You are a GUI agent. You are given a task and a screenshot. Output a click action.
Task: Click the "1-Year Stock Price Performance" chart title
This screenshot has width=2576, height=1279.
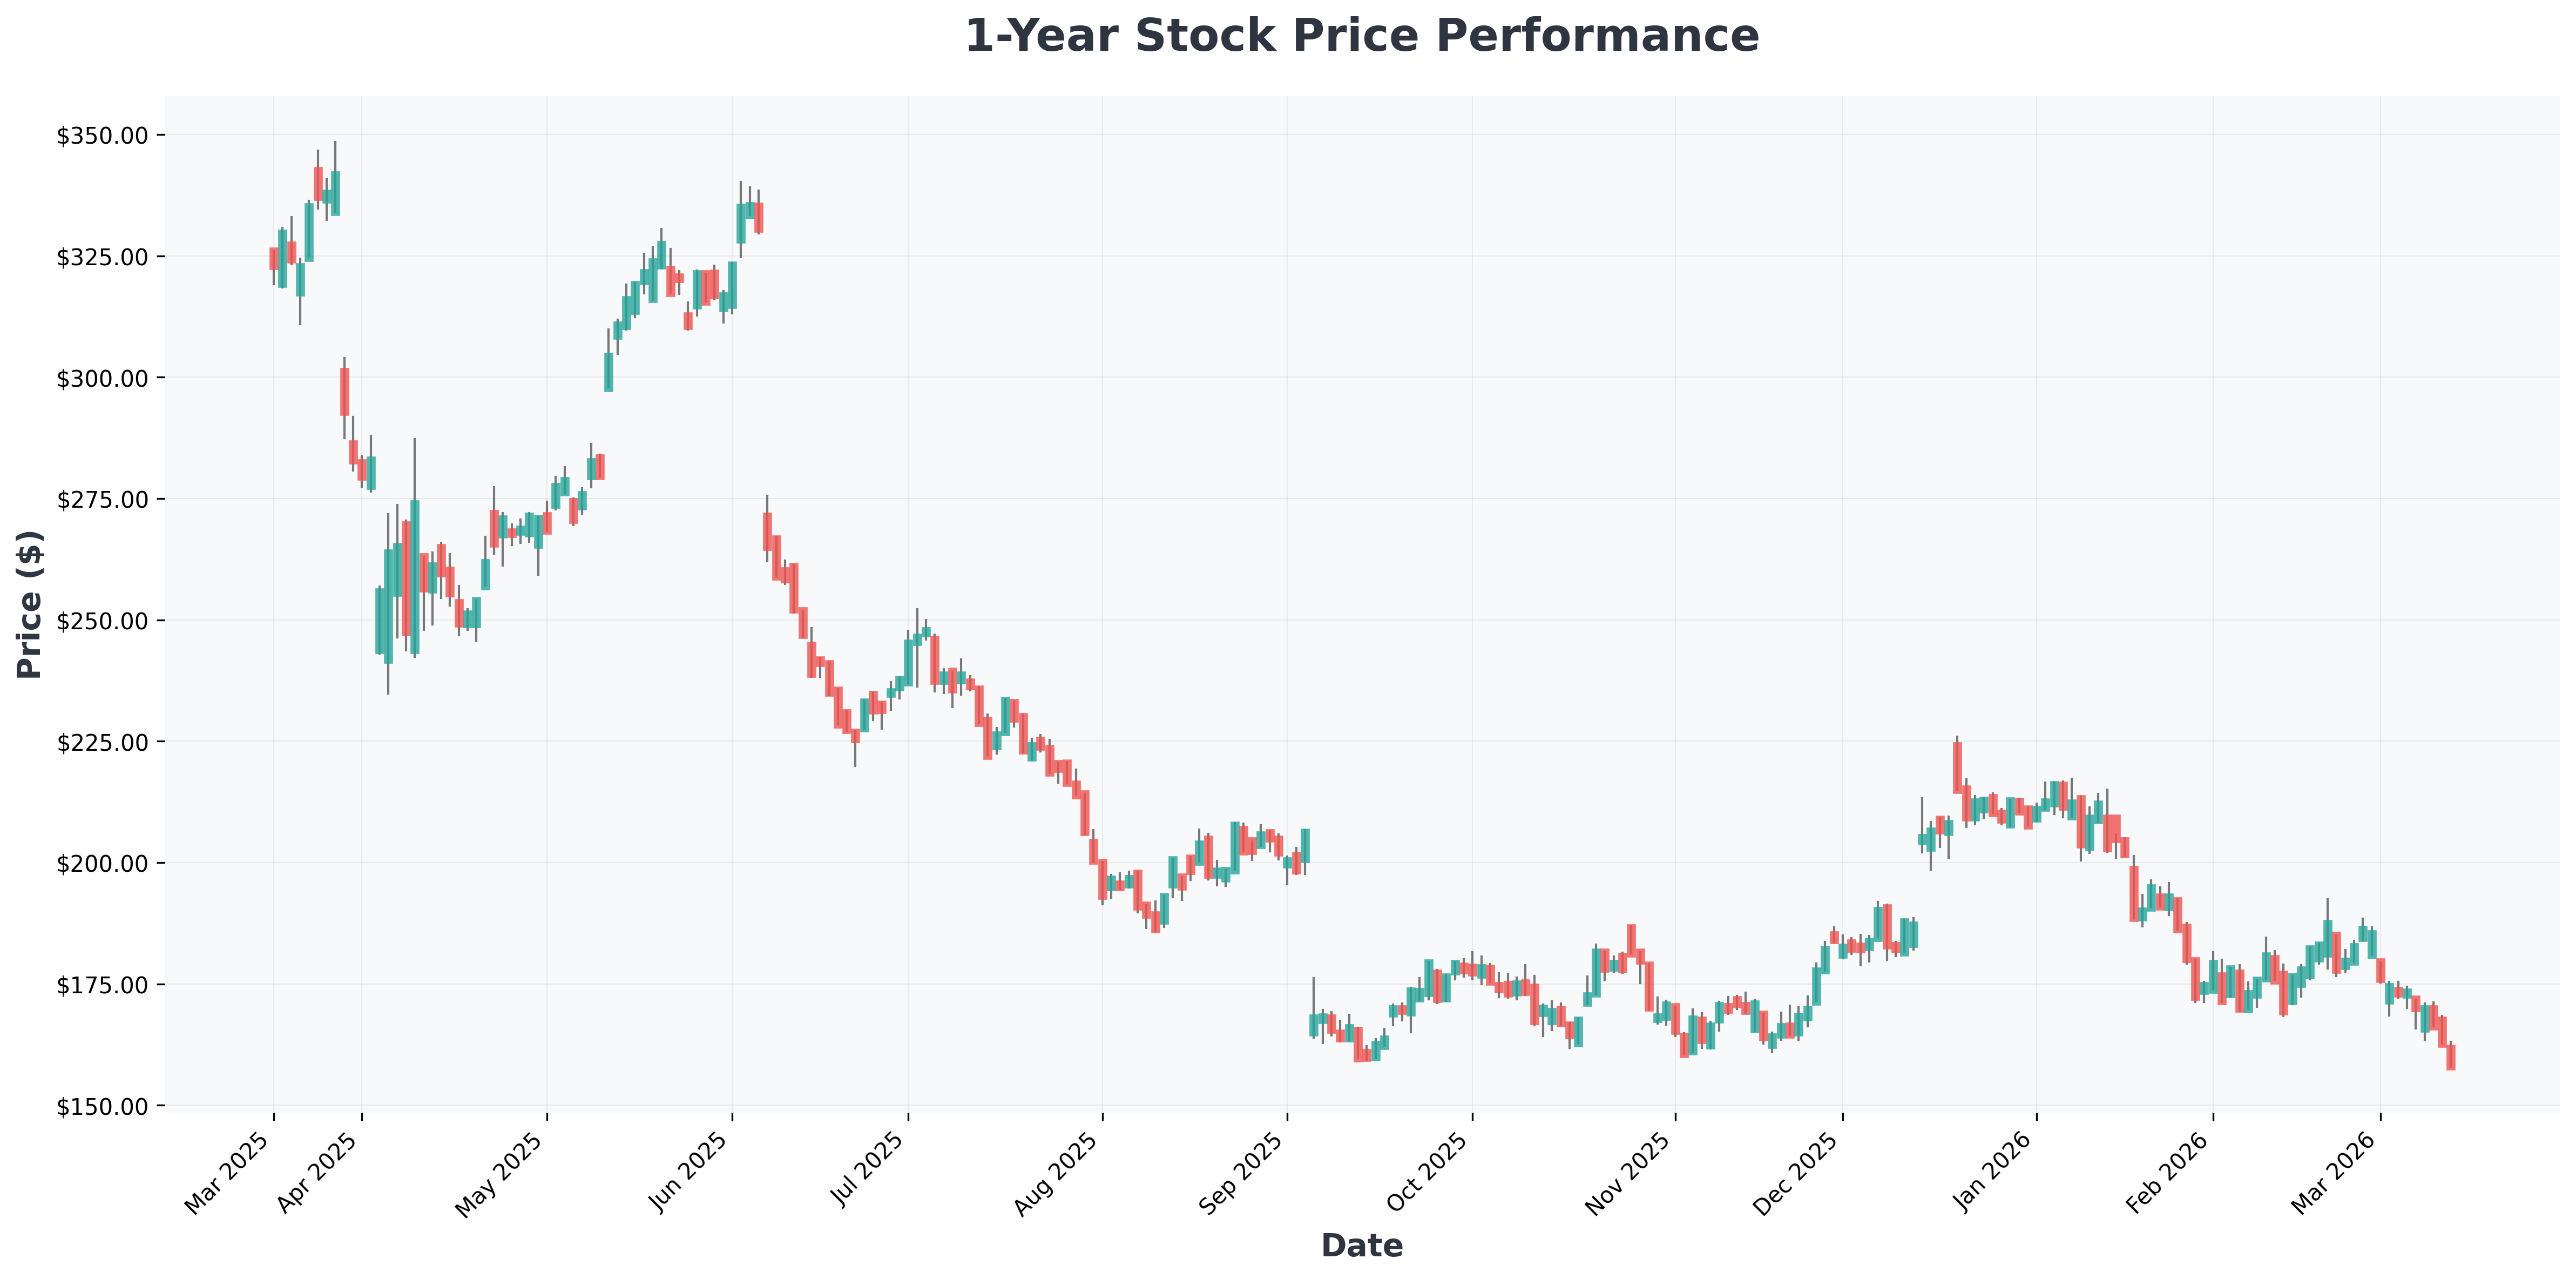pyautogui.click(x=1361, y=37)
